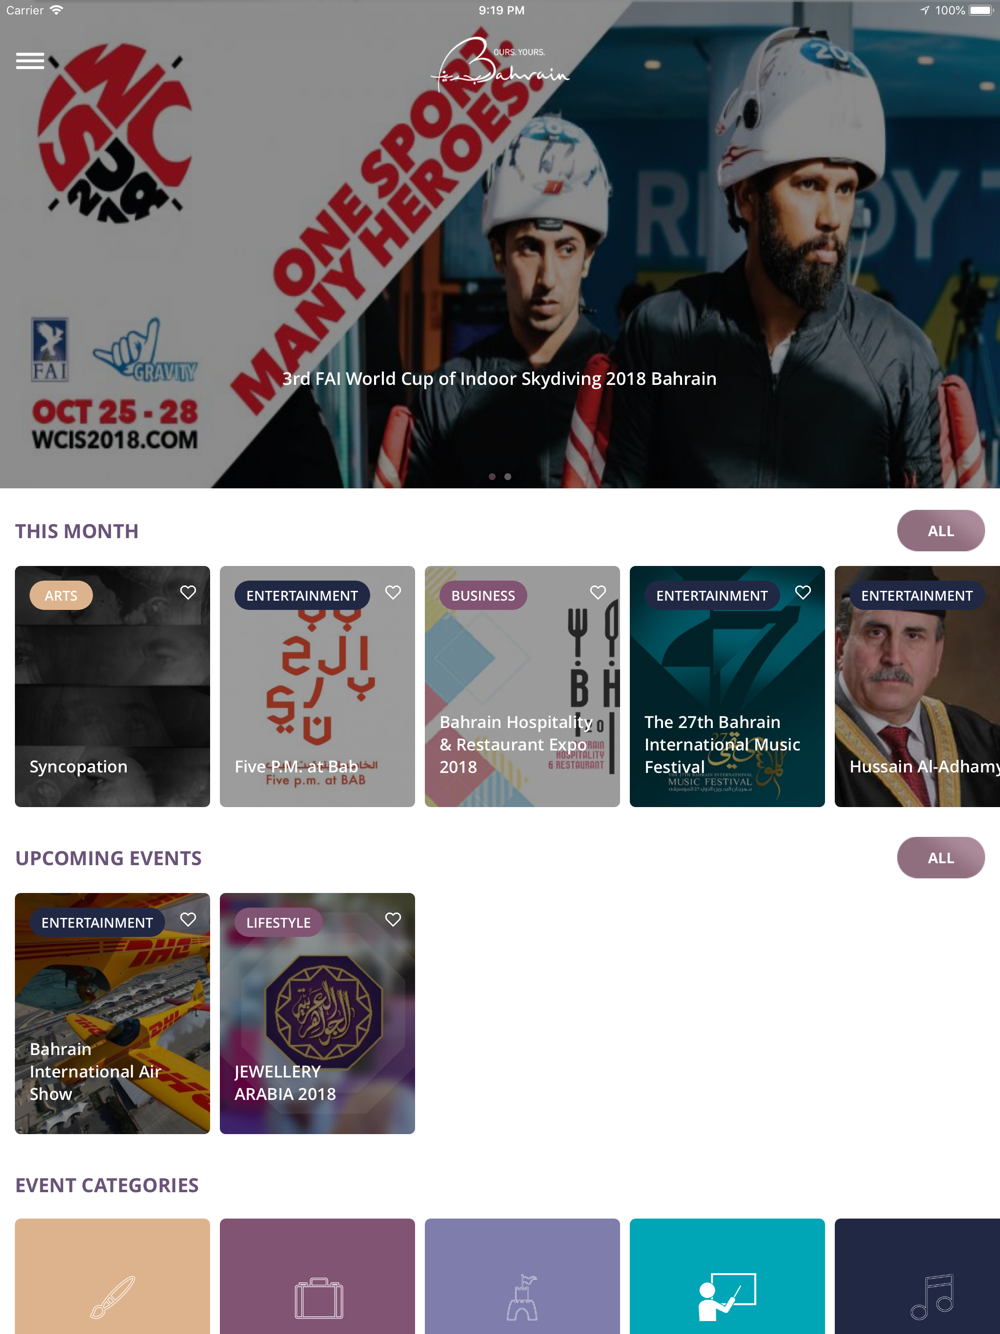1000x1334 pixels.
Task: Show all Upcoming Events
Action: coord(941,857)
